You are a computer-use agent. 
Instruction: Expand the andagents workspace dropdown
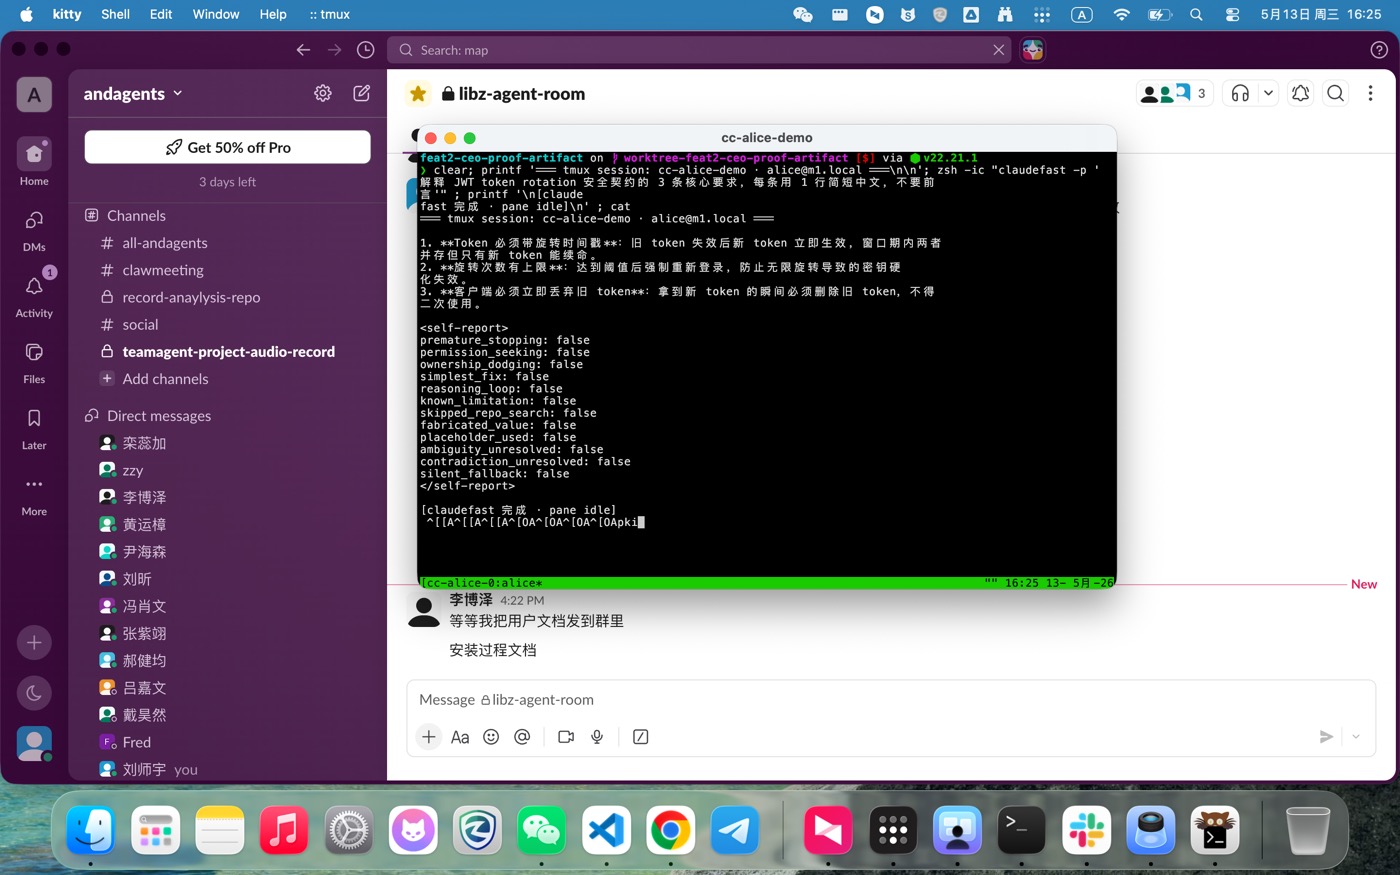pyautogui.click(x=133, y=93)
